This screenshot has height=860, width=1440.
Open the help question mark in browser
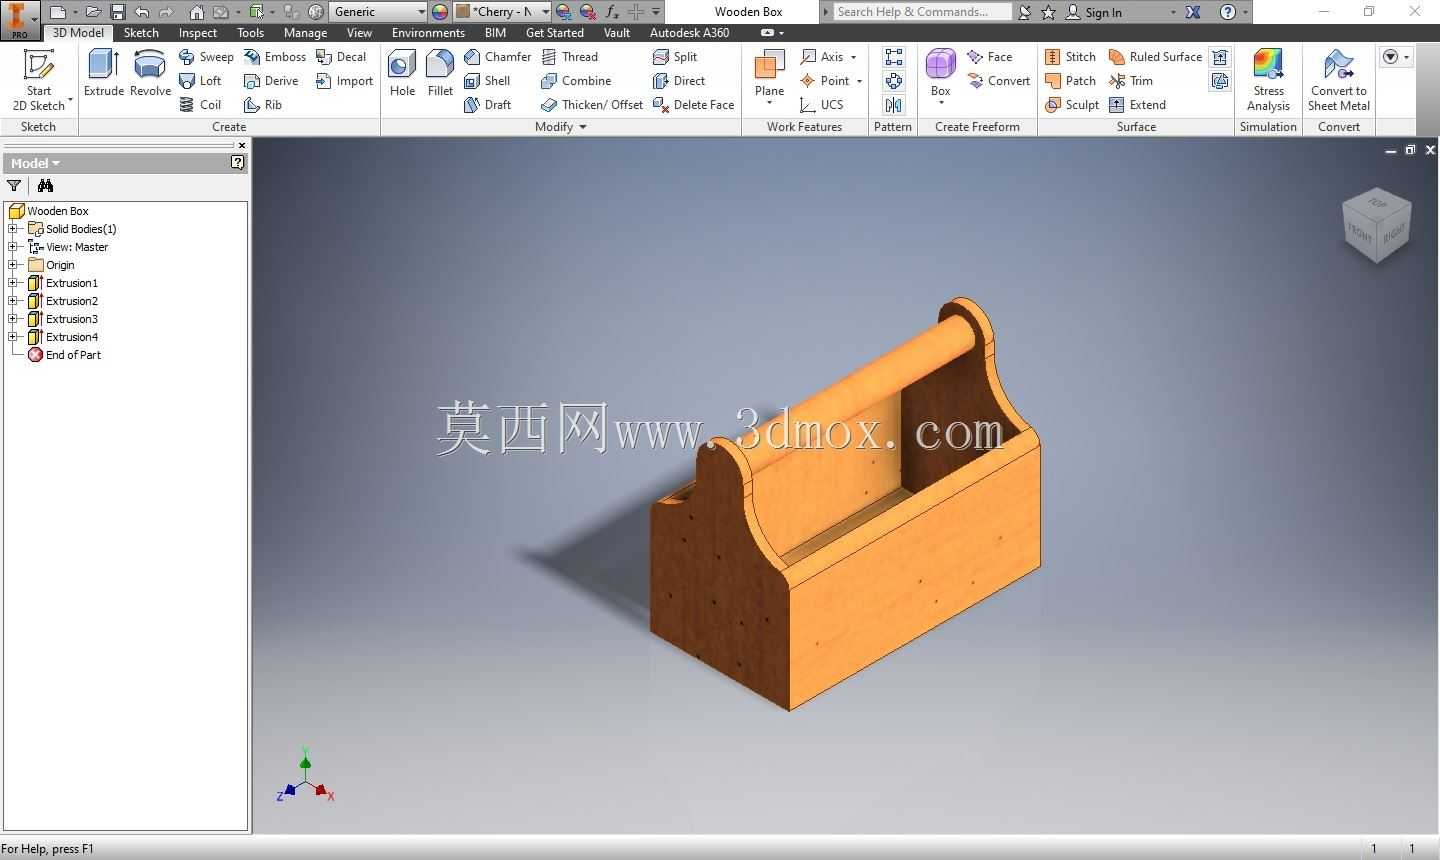click(x=238, y=162)
